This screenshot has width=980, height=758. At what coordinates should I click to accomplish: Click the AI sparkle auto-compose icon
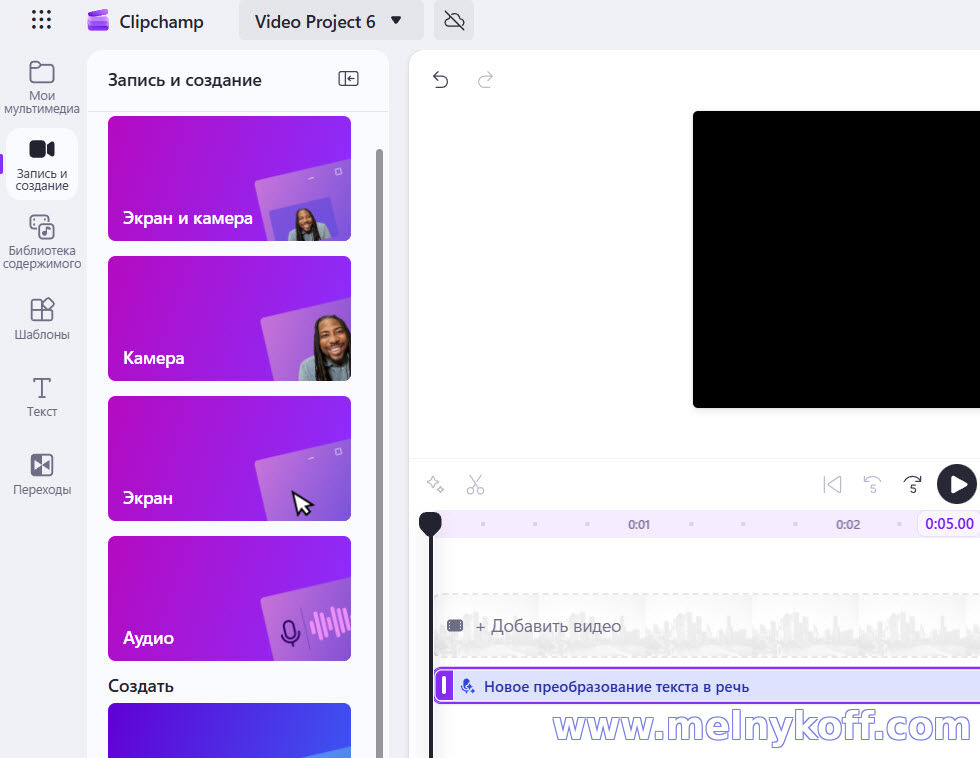pos(435,485)
